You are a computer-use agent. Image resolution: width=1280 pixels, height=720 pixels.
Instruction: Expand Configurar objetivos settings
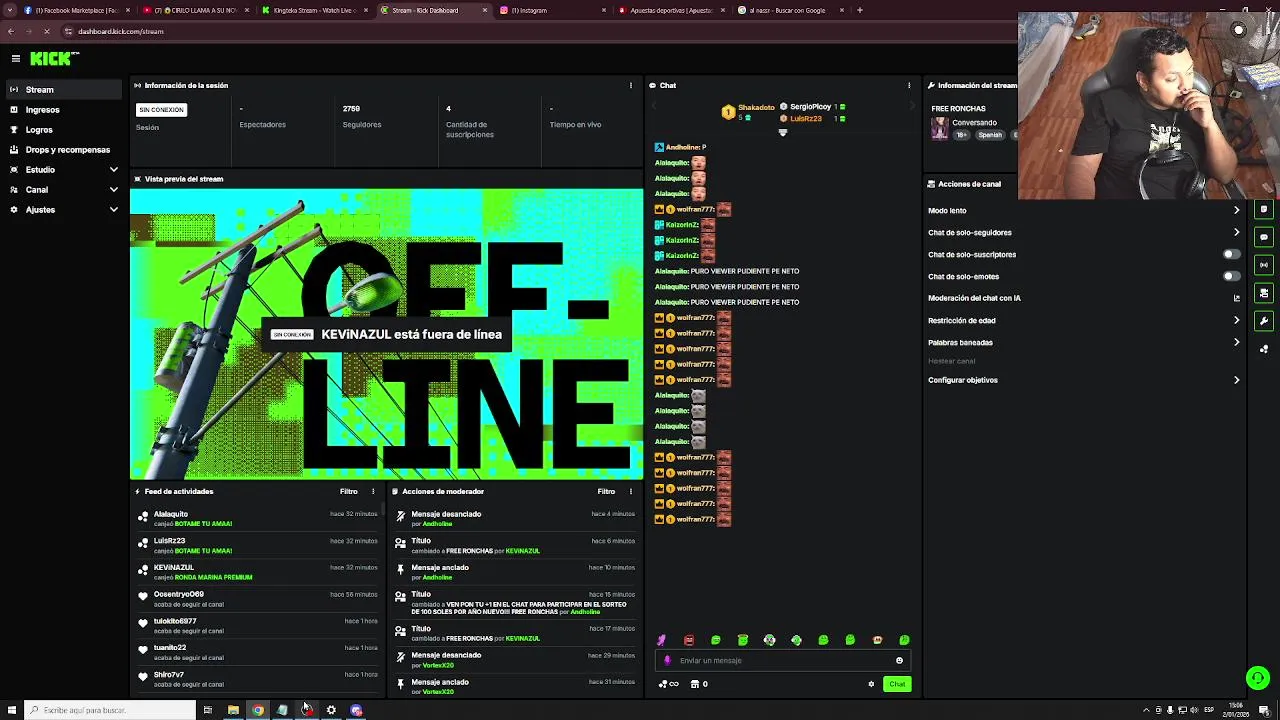1084,380
